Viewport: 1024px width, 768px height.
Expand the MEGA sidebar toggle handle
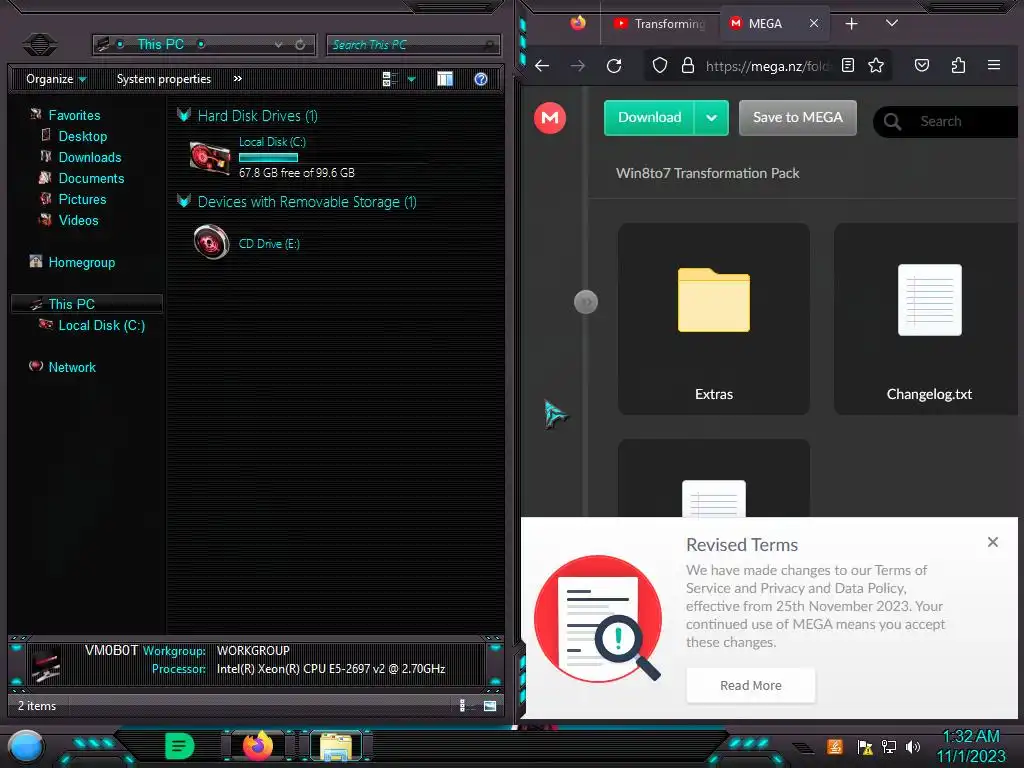point(586,302)
